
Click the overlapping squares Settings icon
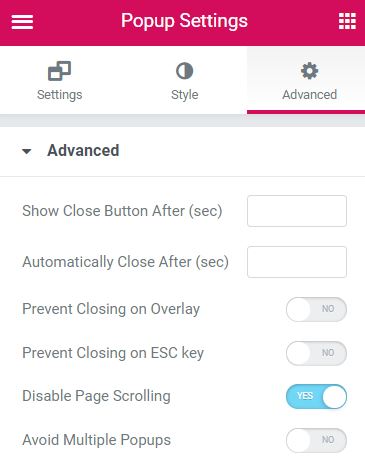(60, 71)
